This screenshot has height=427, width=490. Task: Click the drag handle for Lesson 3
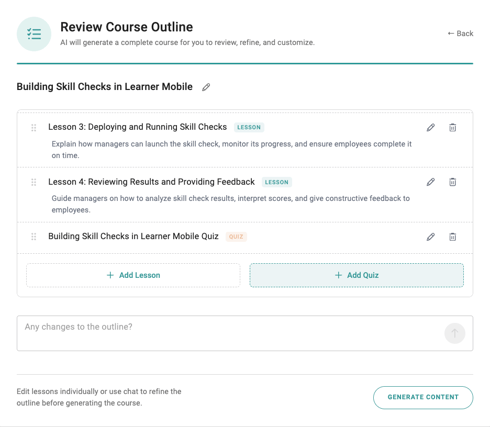[34, 128]
